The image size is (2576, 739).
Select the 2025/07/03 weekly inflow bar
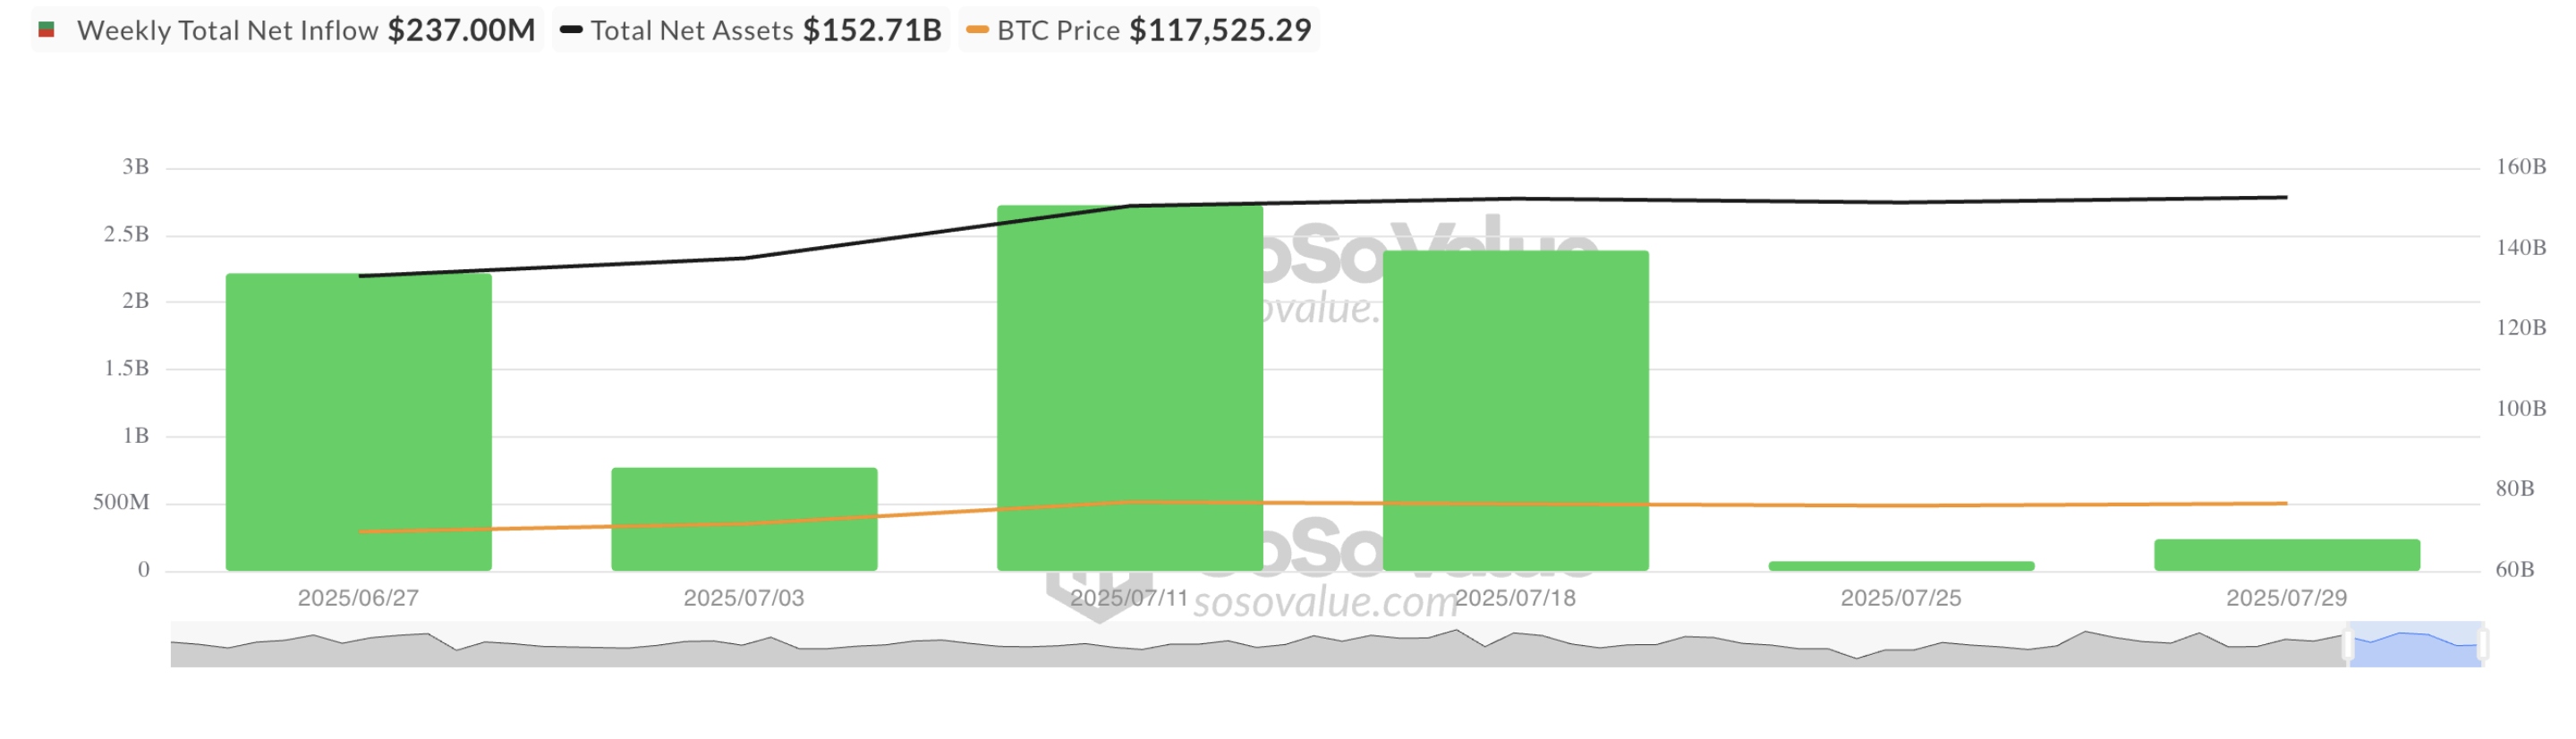point(744,519)
